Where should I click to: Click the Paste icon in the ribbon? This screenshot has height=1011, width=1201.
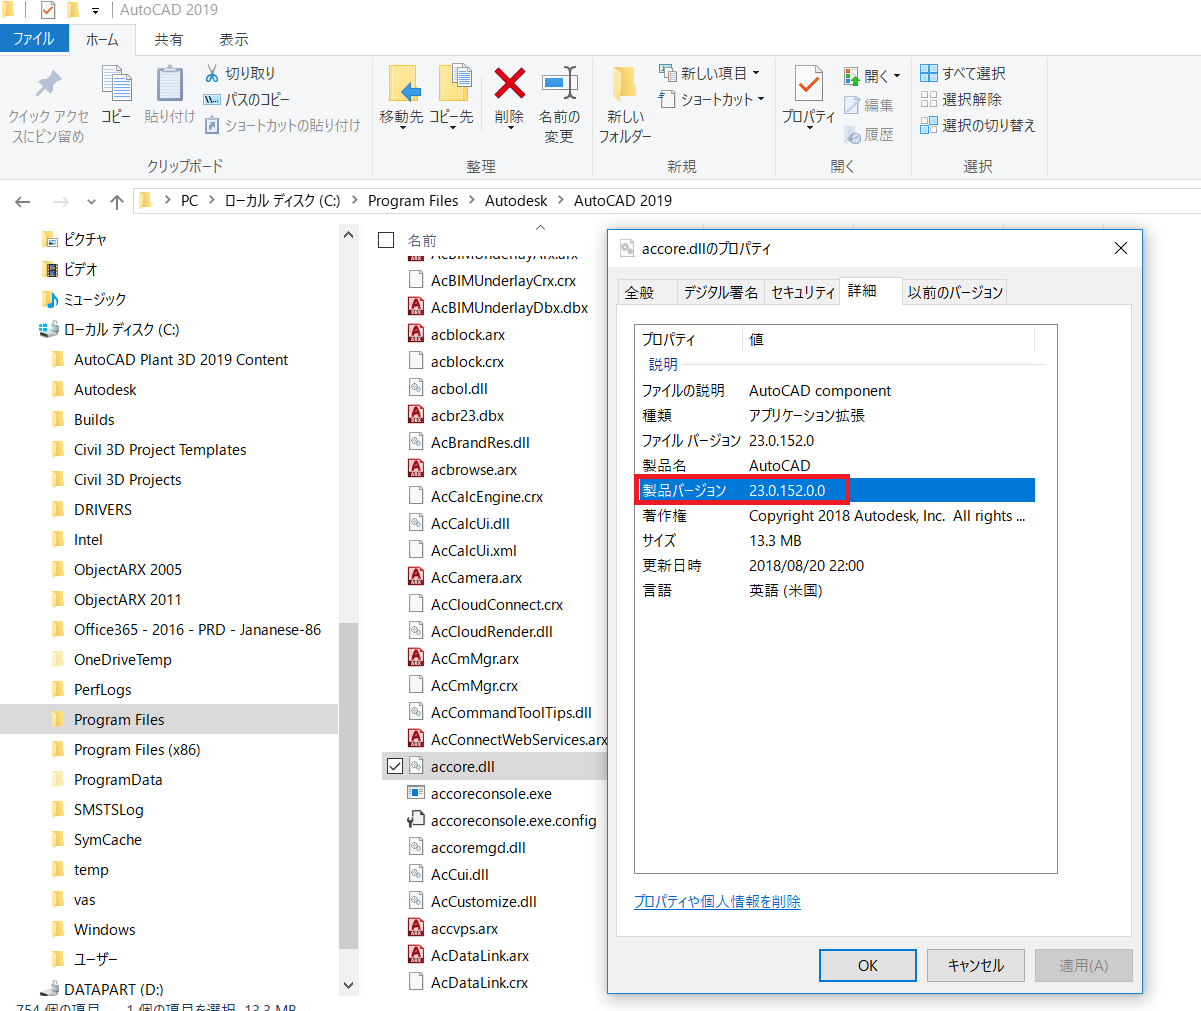(170, 84)
